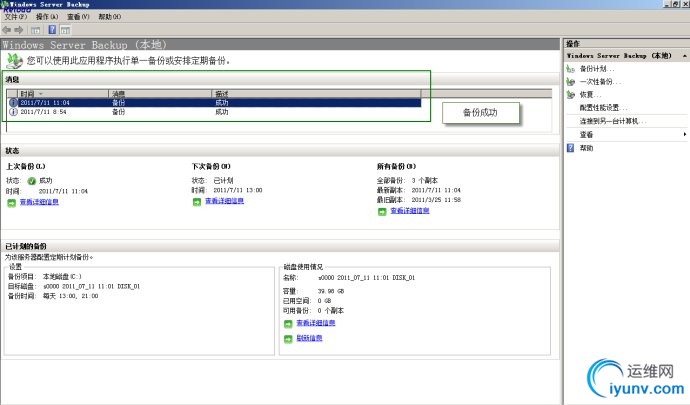Click the 刷新信息 link
The image size is (690, 405).
(309, 338)
